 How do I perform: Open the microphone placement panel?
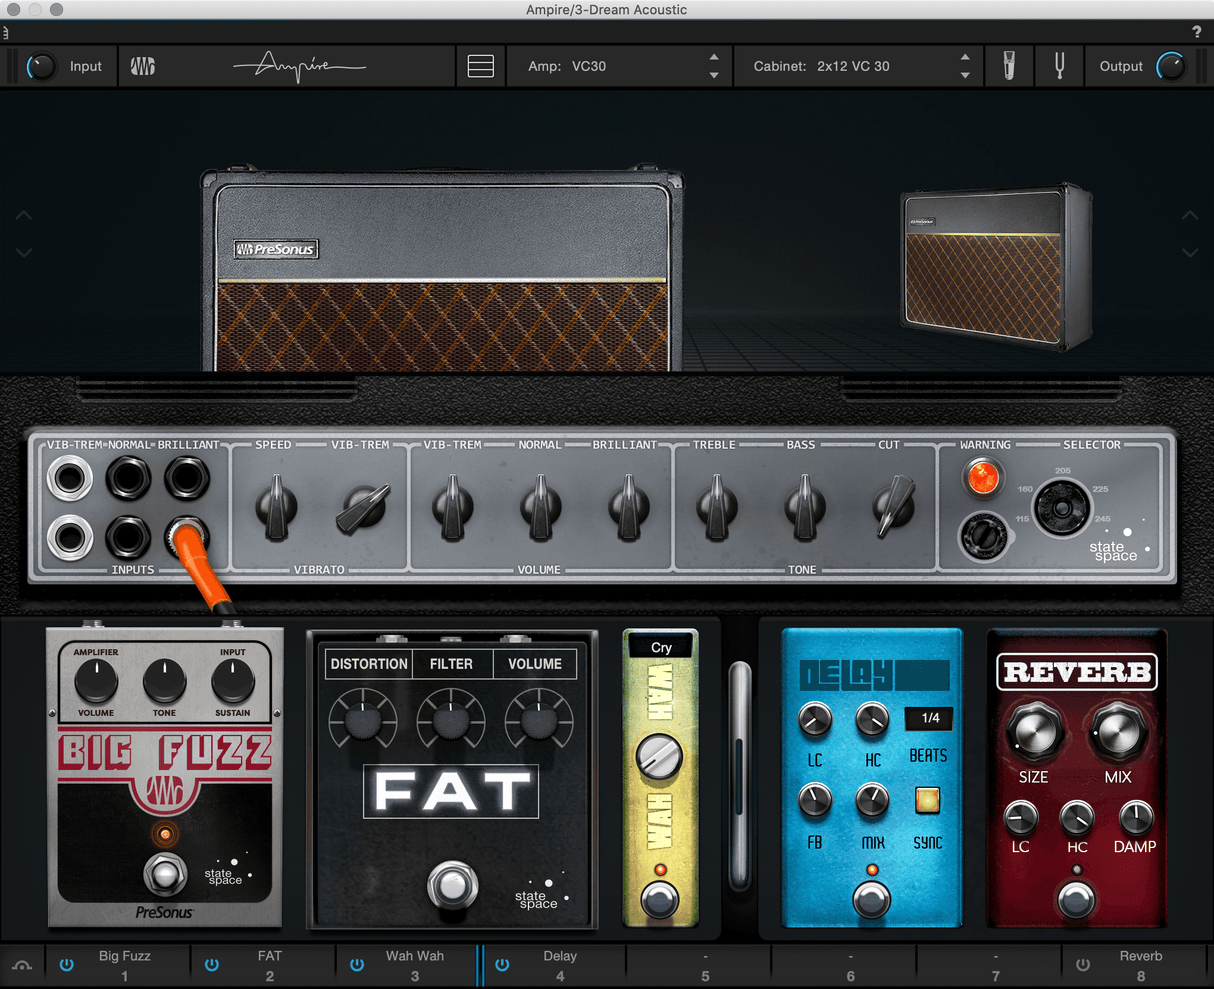pos(1009,66)
